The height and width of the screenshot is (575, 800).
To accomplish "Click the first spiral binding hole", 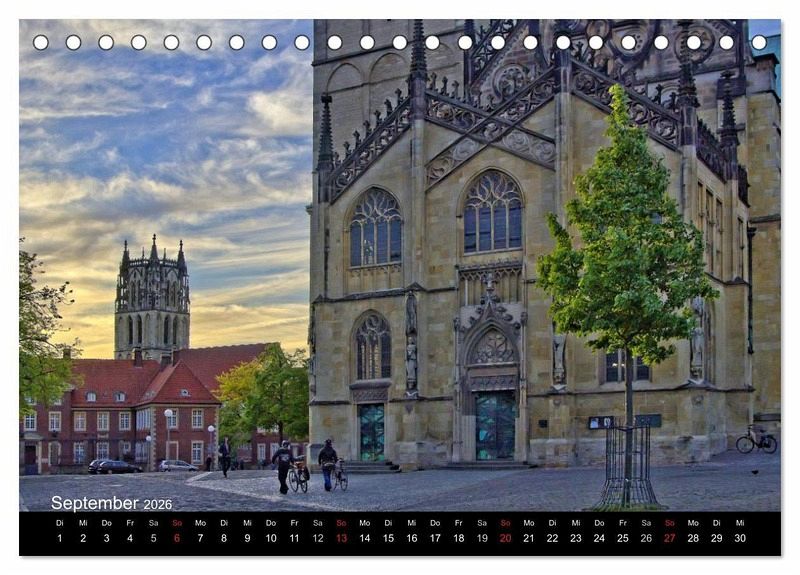I will (x=41, y=42).
